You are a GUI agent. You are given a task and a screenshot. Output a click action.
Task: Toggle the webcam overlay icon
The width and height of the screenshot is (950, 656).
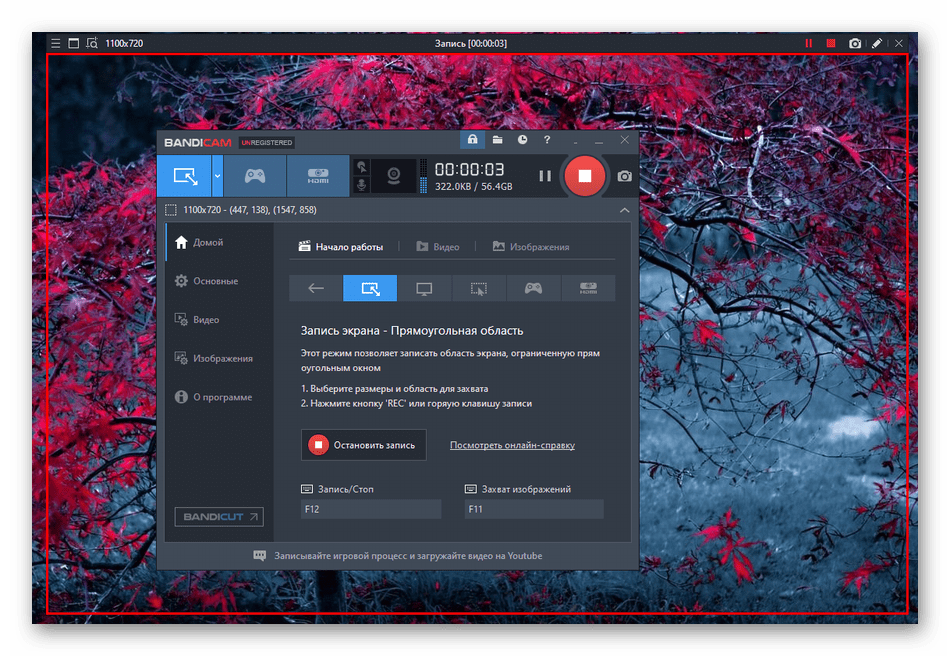coord(394,176)
